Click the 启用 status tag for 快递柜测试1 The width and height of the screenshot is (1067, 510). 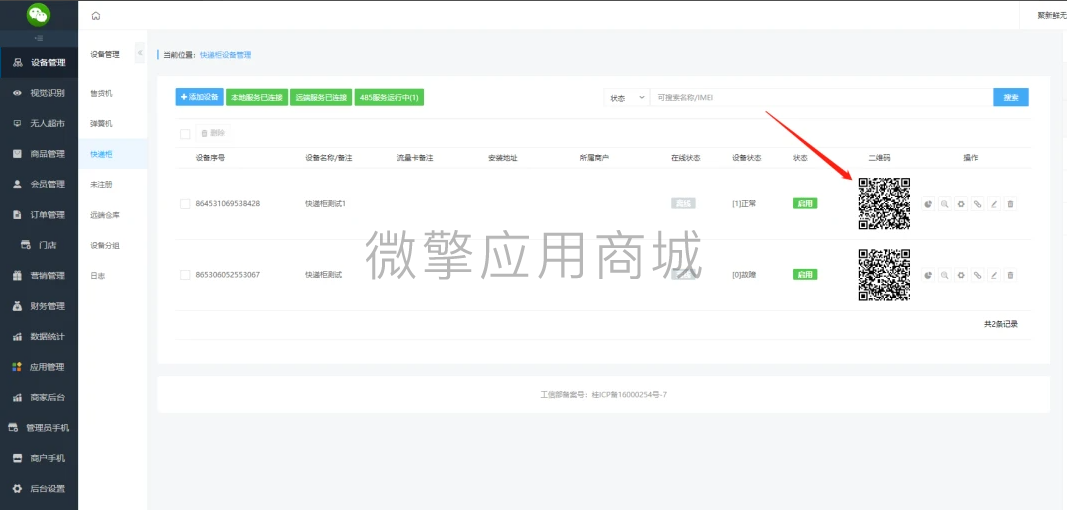805,204
